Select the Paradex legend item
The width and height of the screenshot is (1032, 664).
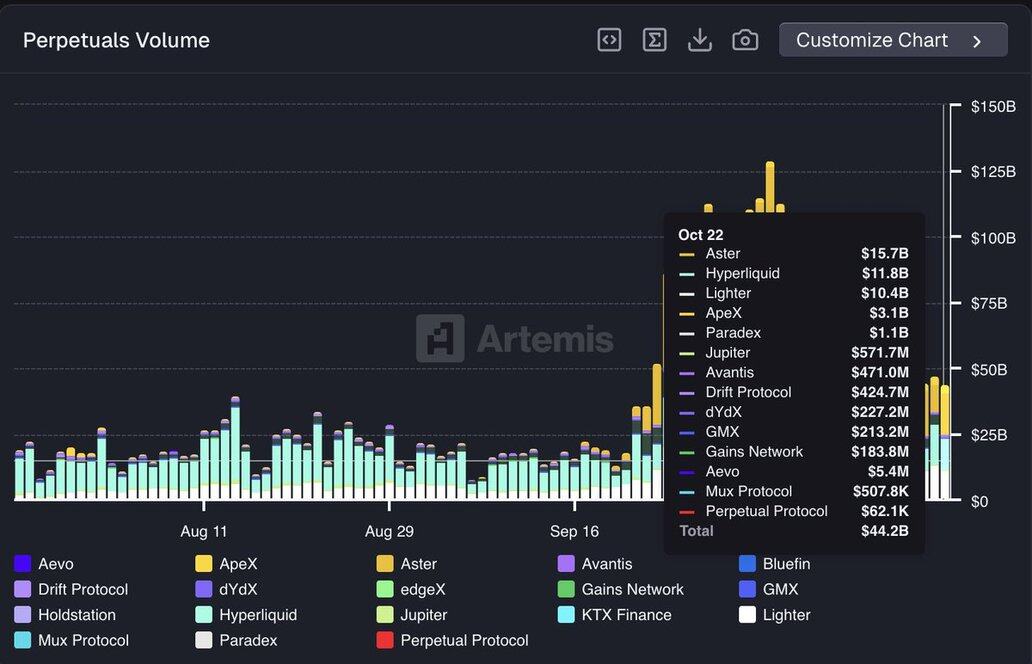248,640
